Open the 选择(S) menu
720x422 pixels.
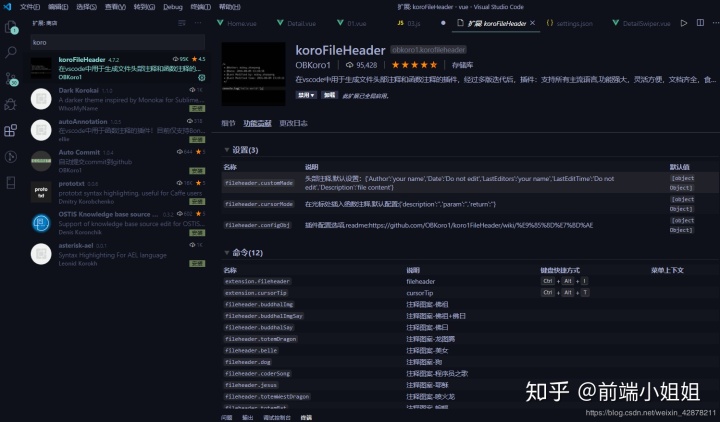coord(86,7)
